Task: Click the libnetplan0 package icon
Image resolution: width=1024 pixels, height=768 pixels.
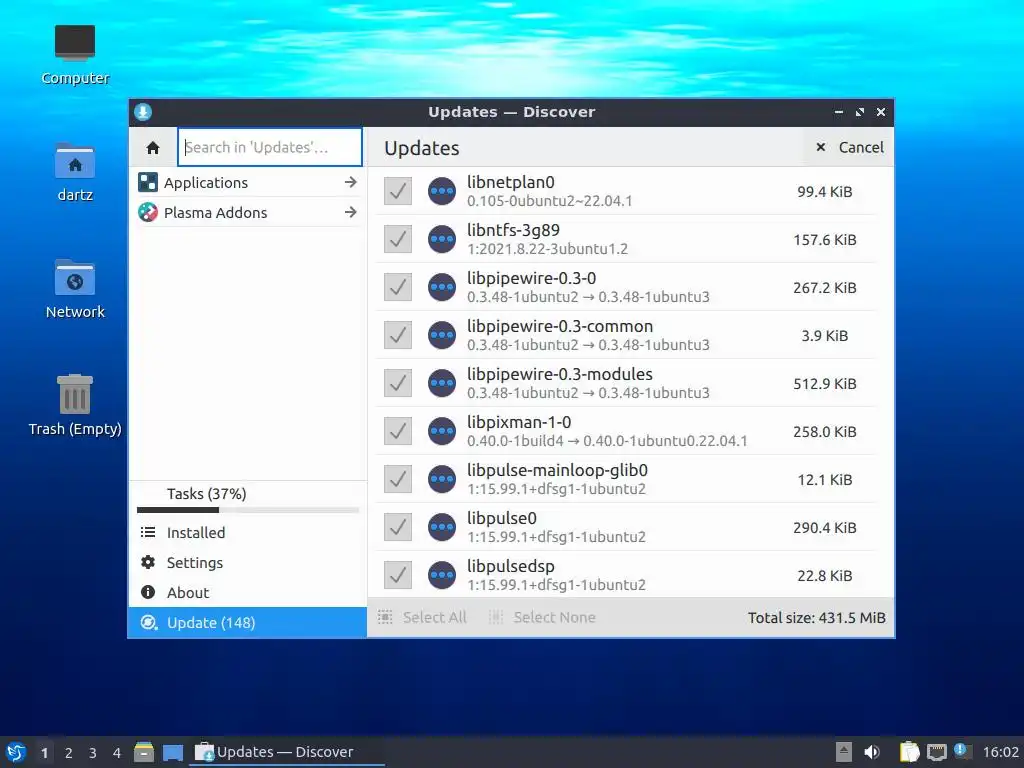Action: click(442, 191)
